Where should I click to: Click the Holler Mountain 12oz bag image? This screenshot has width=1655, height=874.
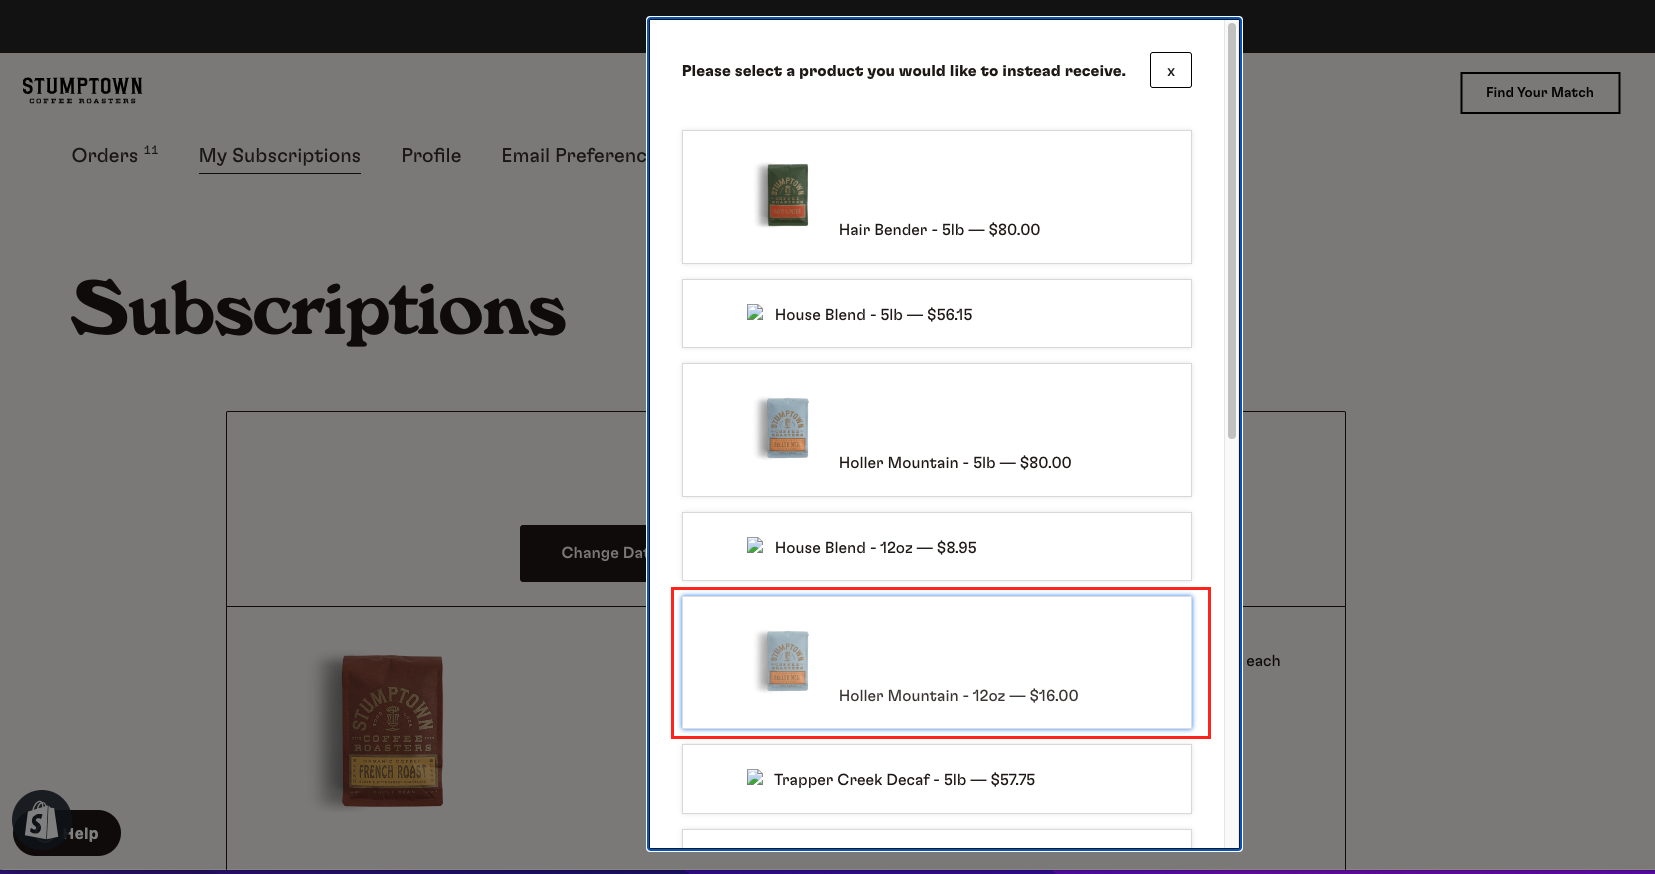click(x=788, y=661)
